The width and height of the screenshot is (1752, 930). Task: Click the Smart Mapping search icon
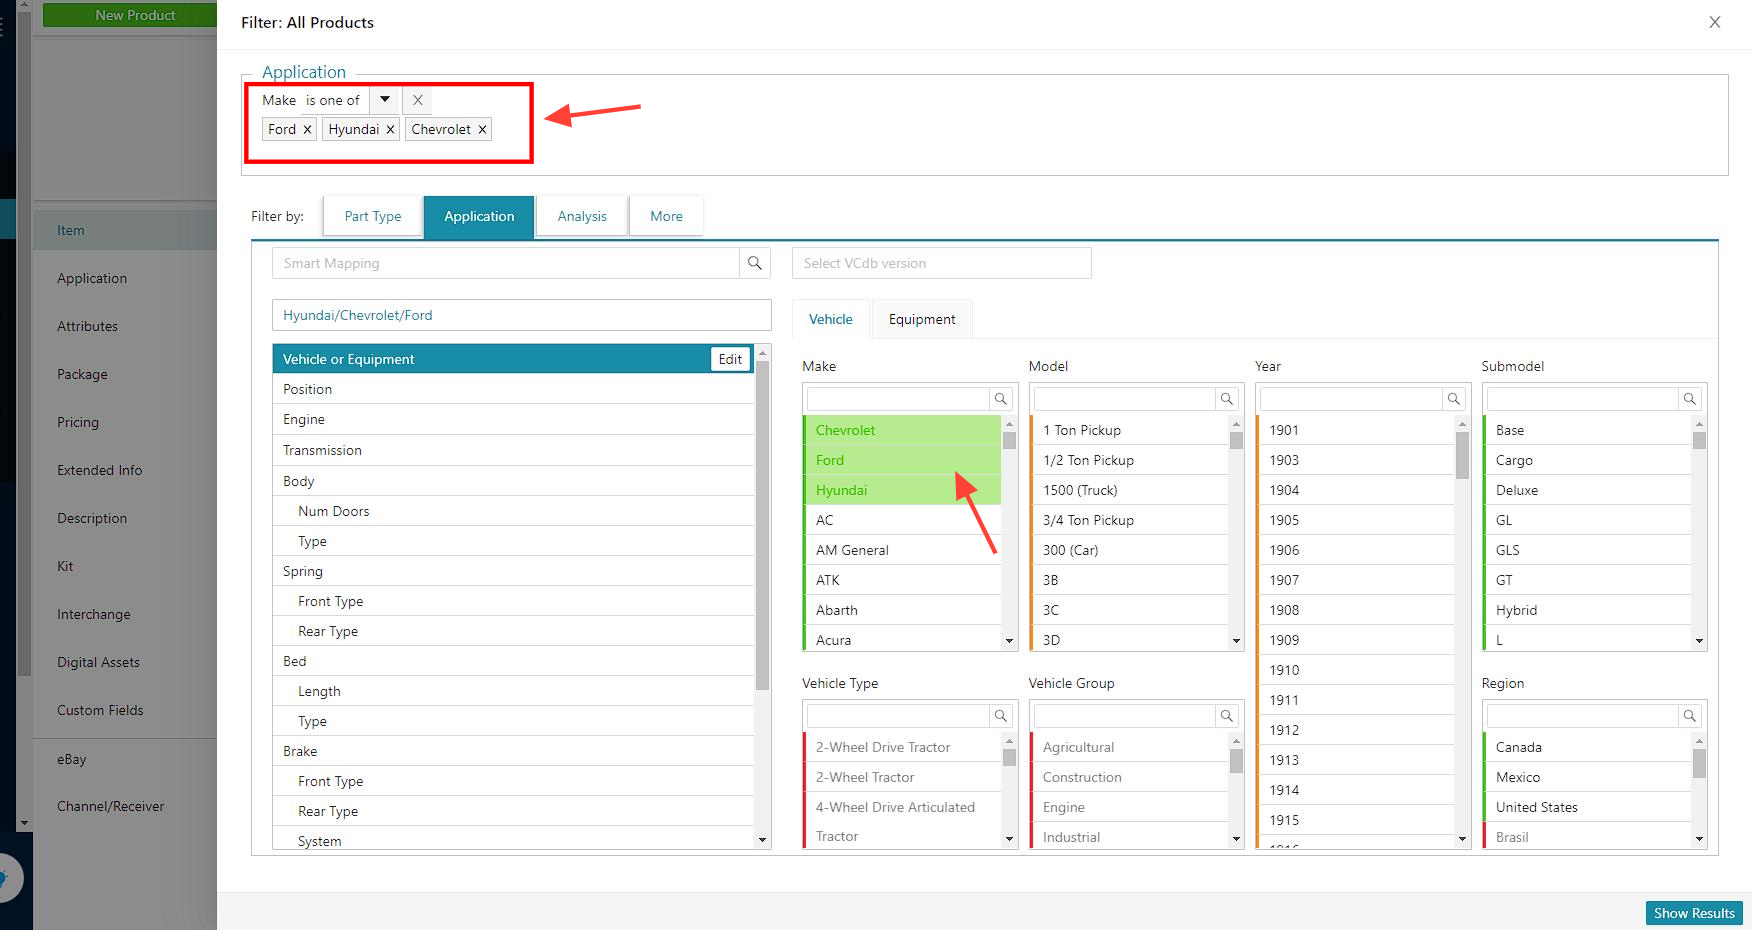755,263
